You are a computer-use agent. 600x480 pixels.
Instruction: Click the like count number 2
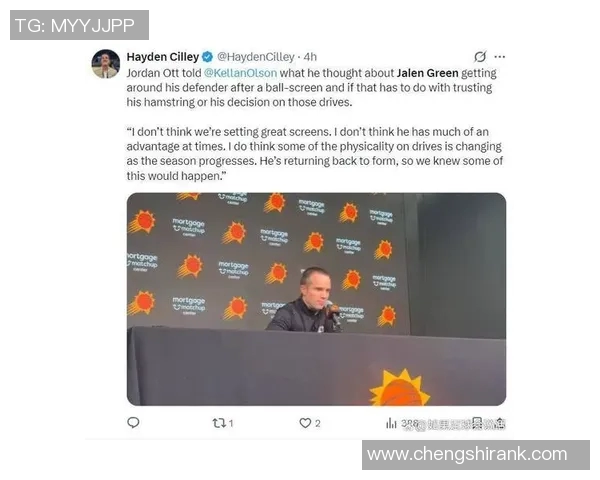pos(318,423)
